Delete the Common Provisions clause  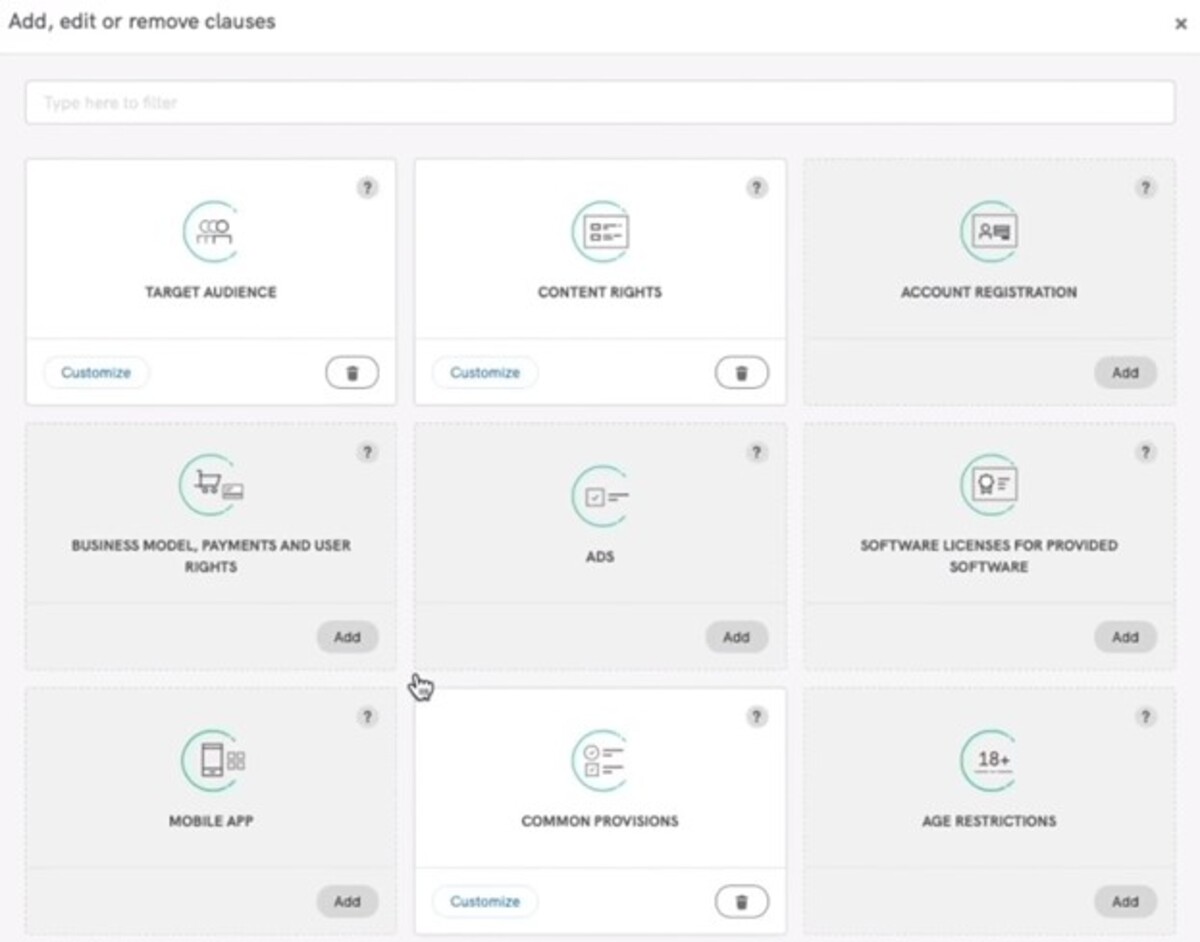click(741, 901)
